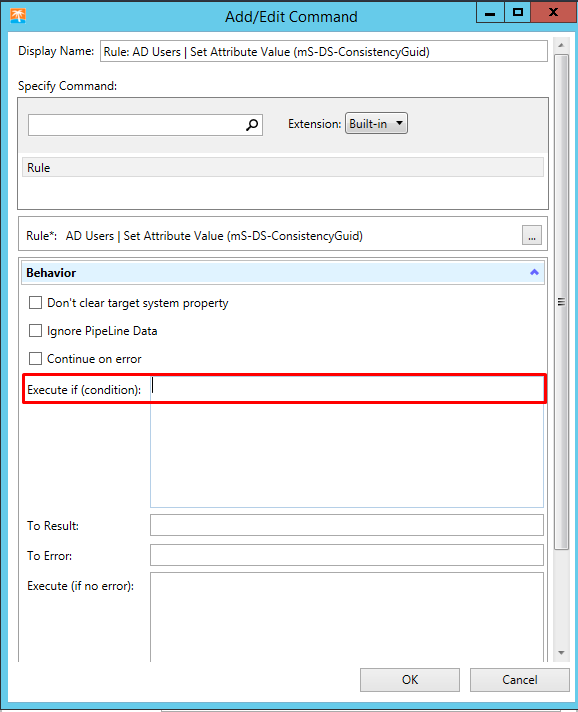Click the scrollbar down arrow
This screenshot has width=578, height=712.
[561, 653]
